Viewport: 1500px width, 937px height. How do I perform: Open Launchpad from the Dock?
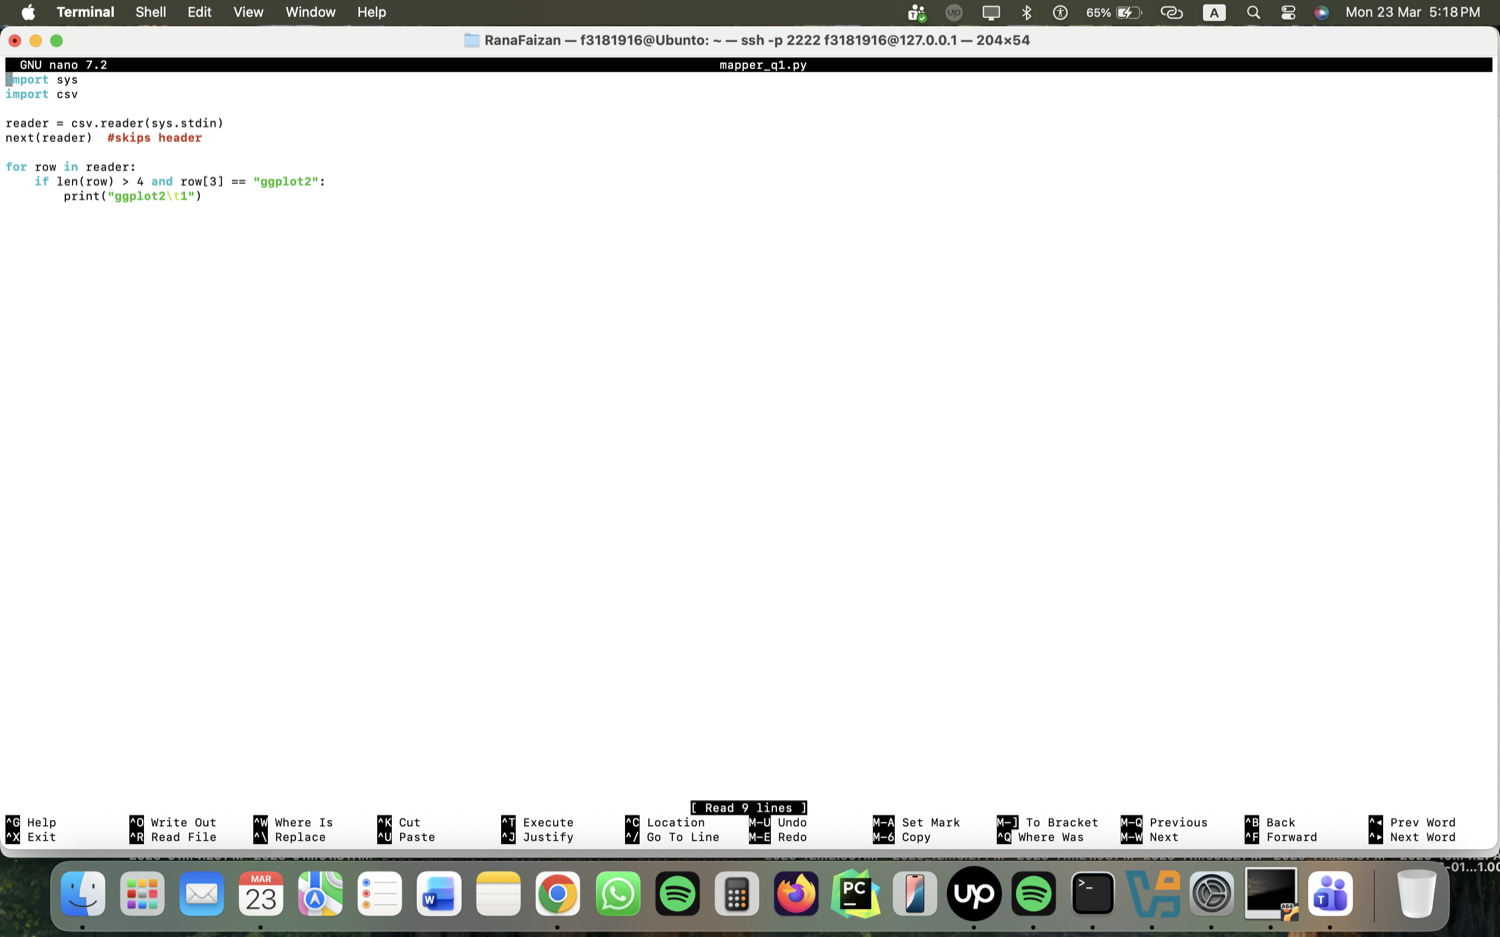tap(142, 894)
